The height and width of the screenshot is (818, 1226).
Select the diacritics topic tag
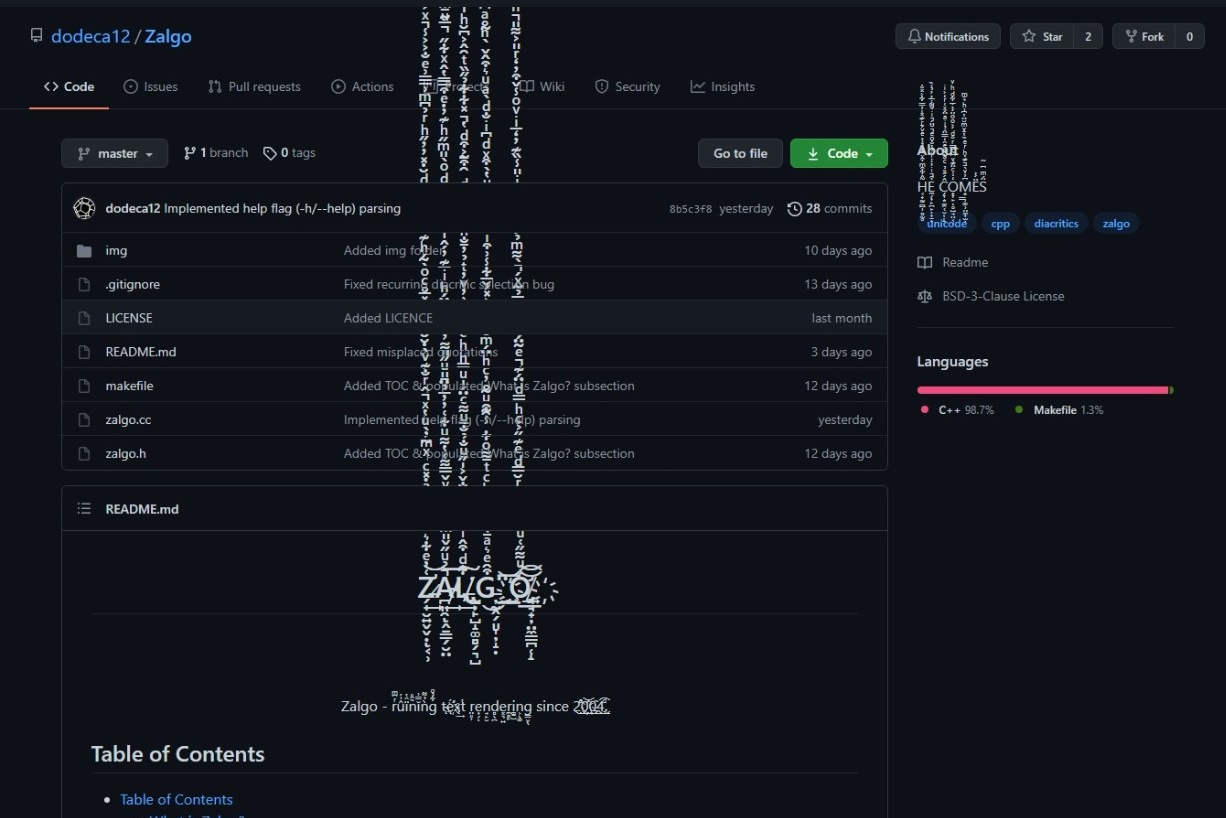1056,224
